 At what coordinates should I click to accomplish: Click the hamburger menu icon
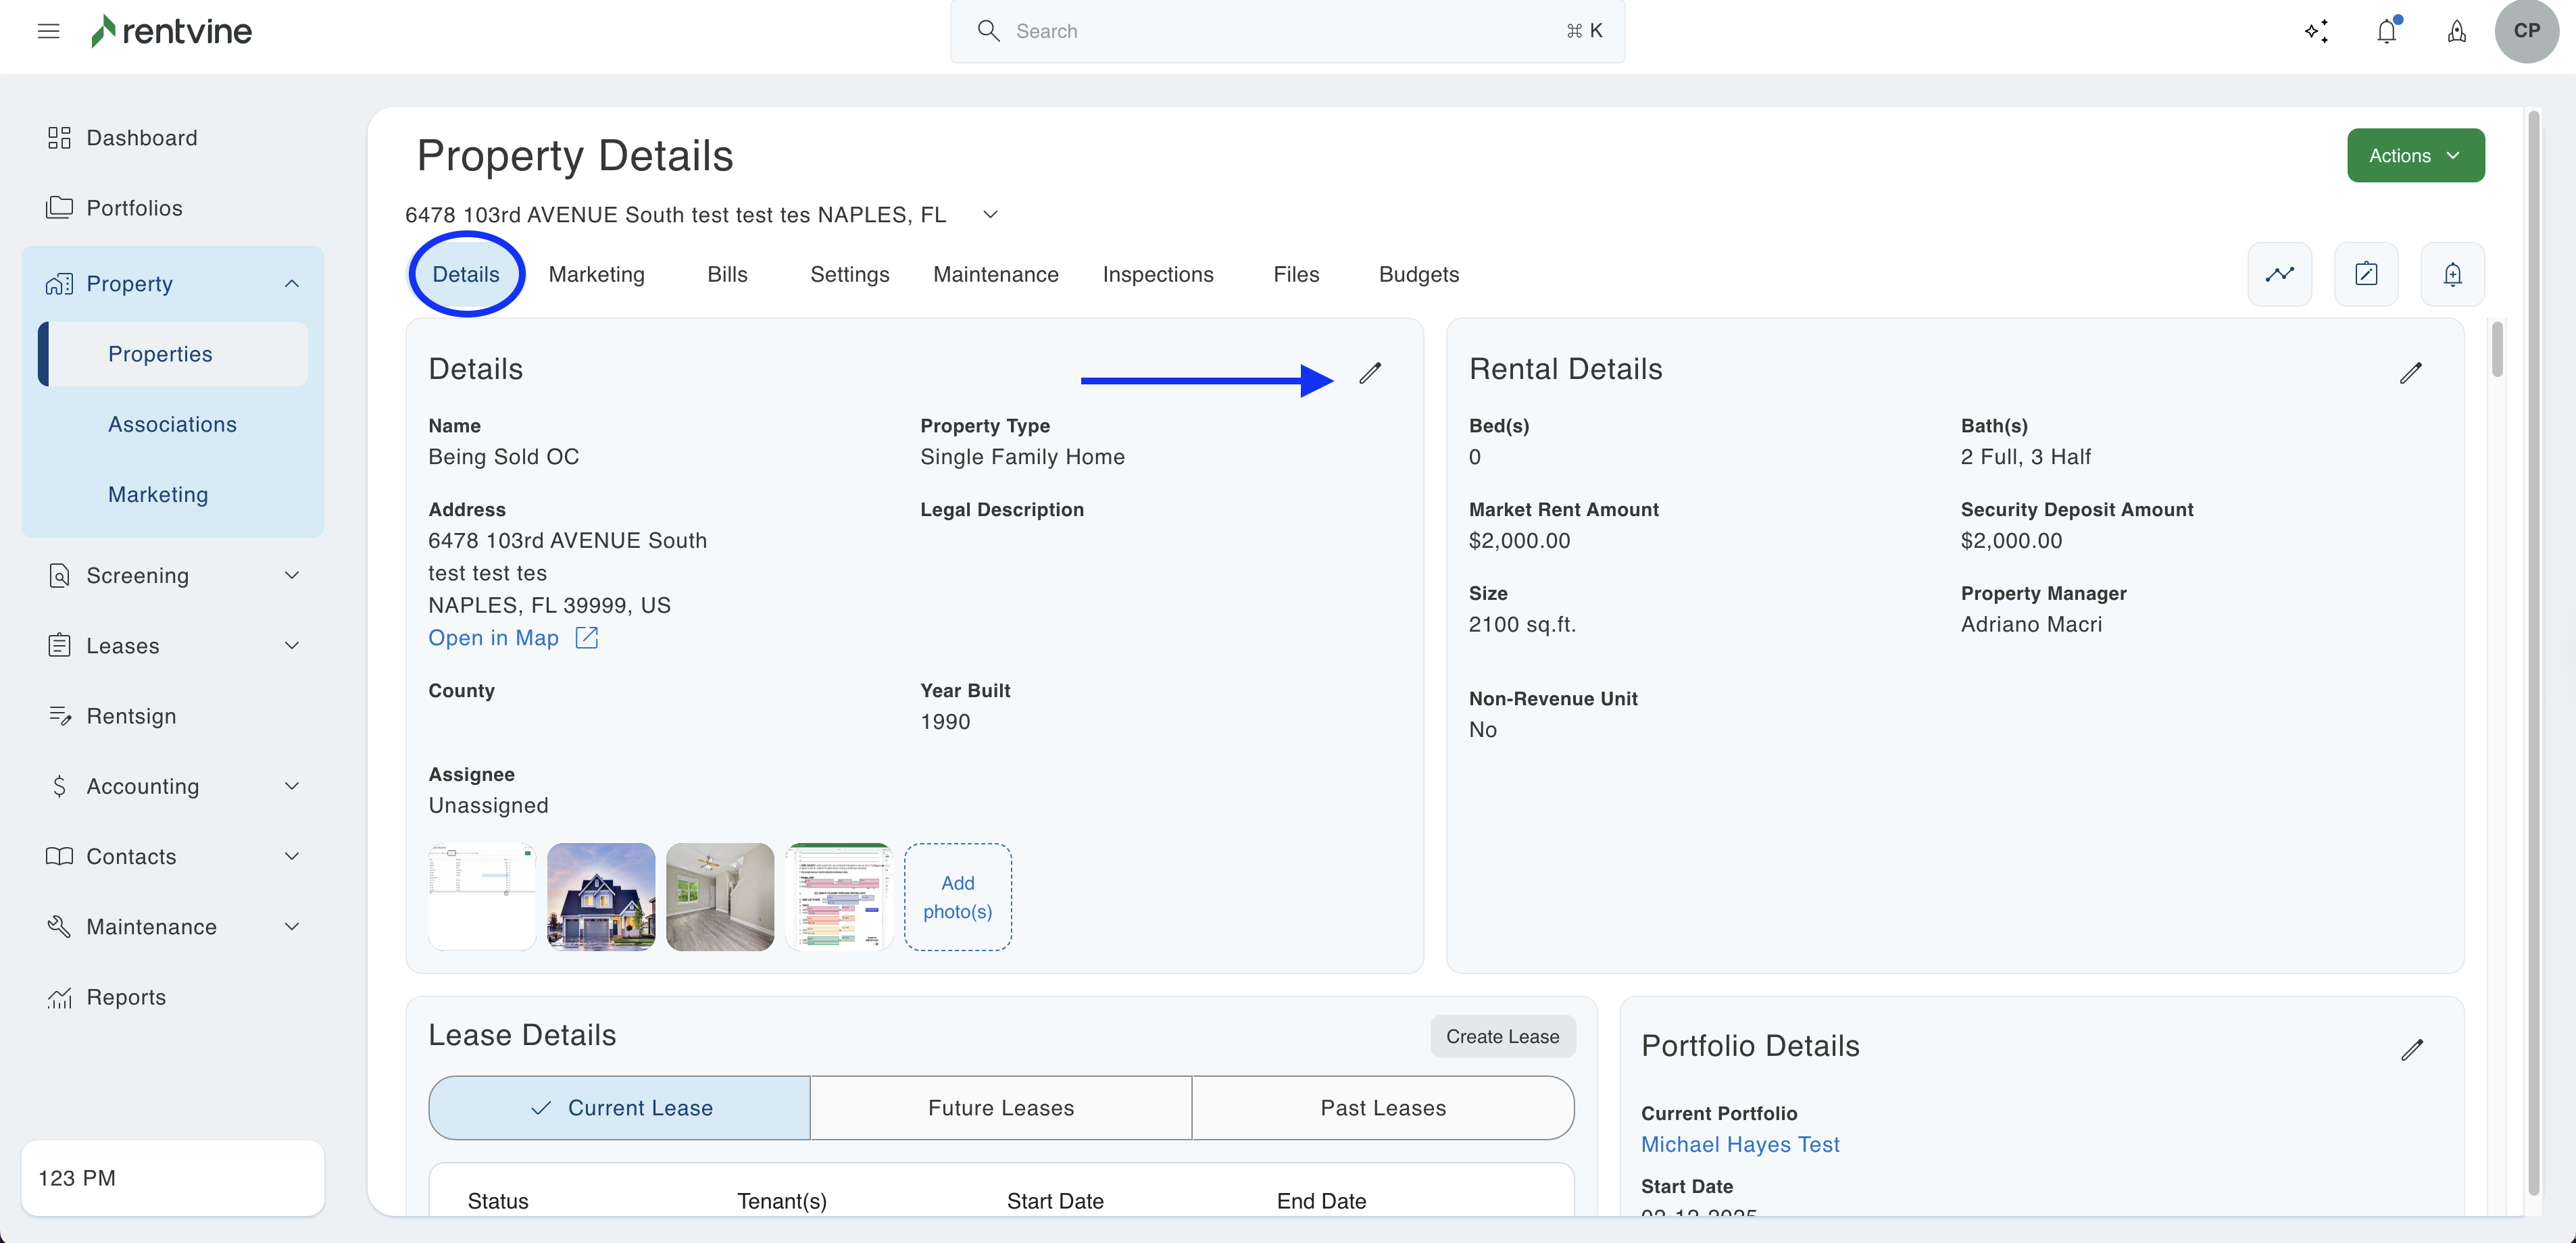click(x=48, y=31)
